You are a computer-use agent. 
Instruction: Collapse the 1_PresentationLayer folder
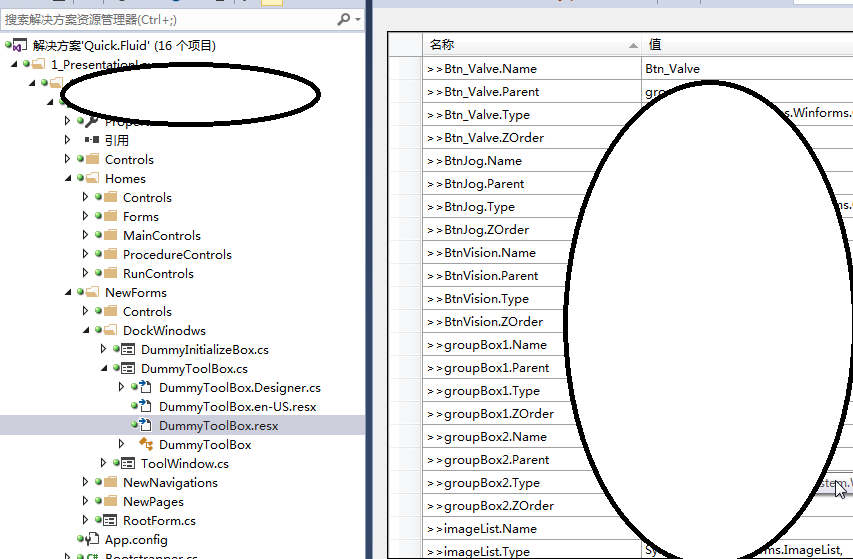(15, 64)
